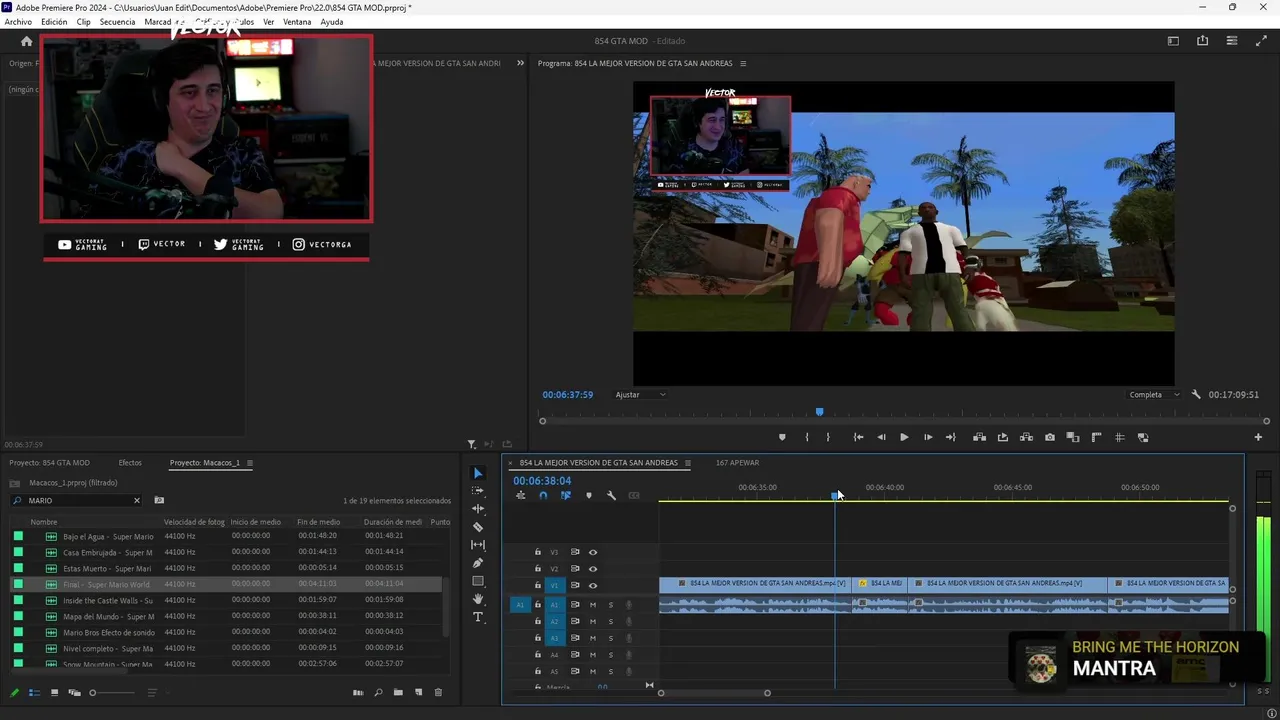Switch Project panel to list view
Image resolution: width=1280 pixels, height=720 pixels.
(x=34, y=692)
